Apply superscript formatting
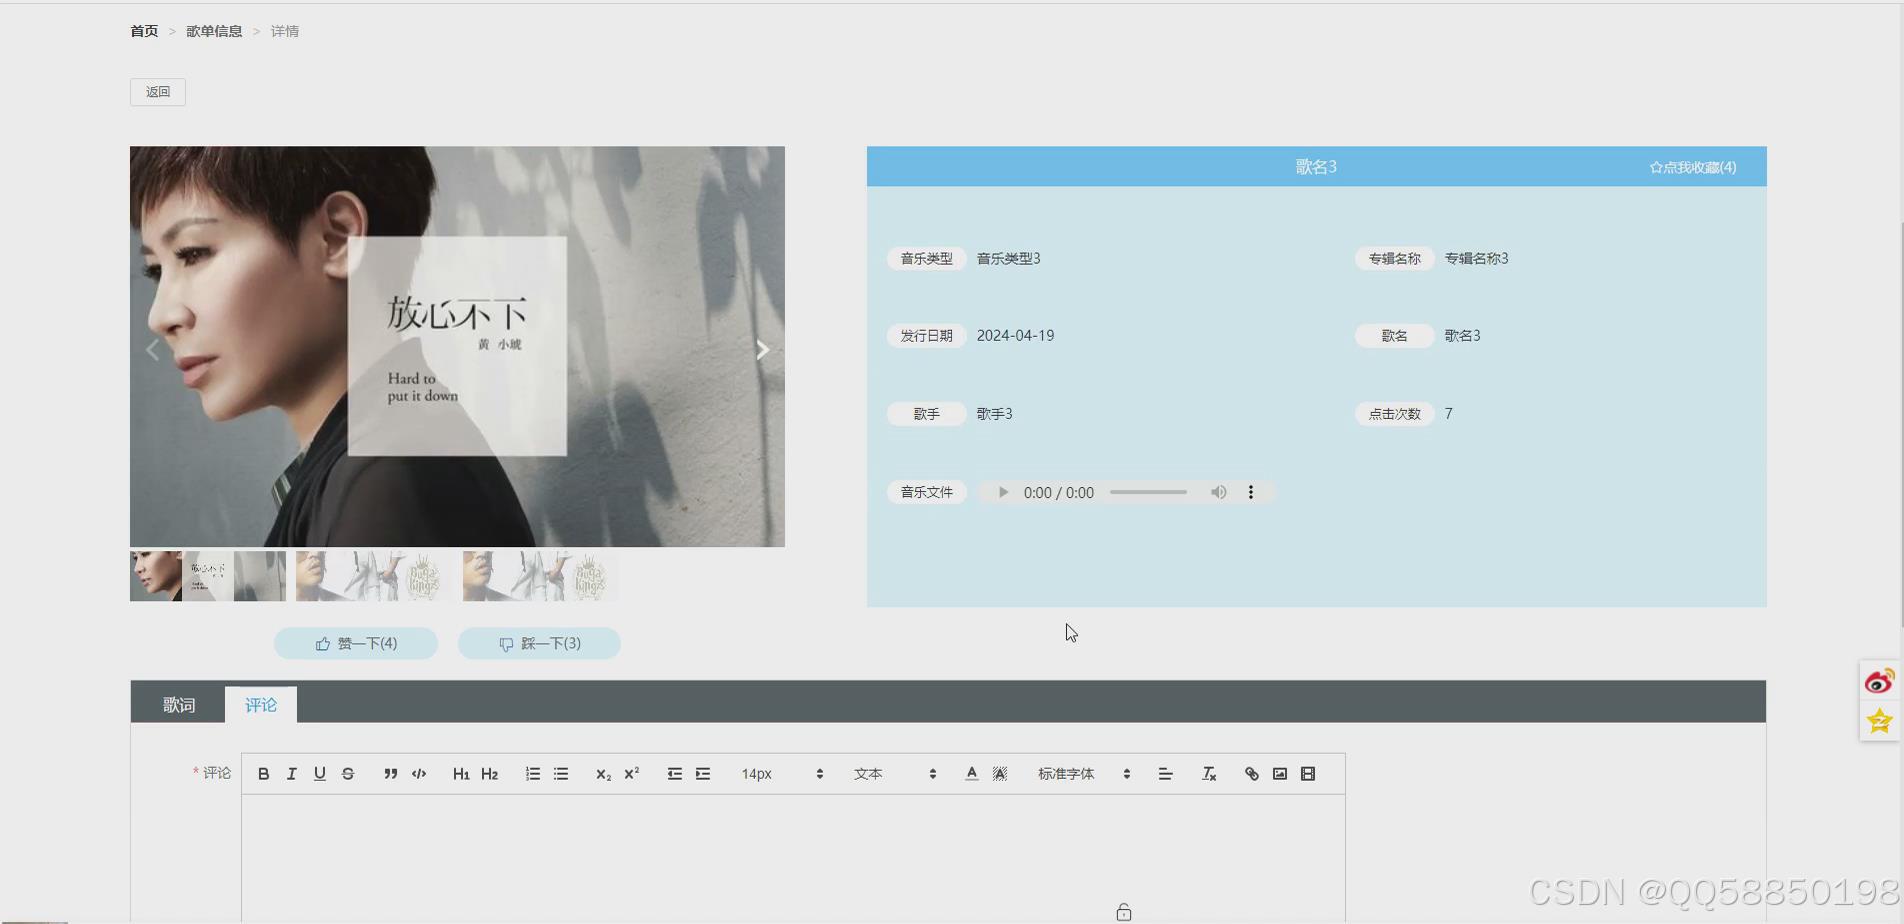Image resolution: width=1904 pixels, height=924 pixels. 631,774
